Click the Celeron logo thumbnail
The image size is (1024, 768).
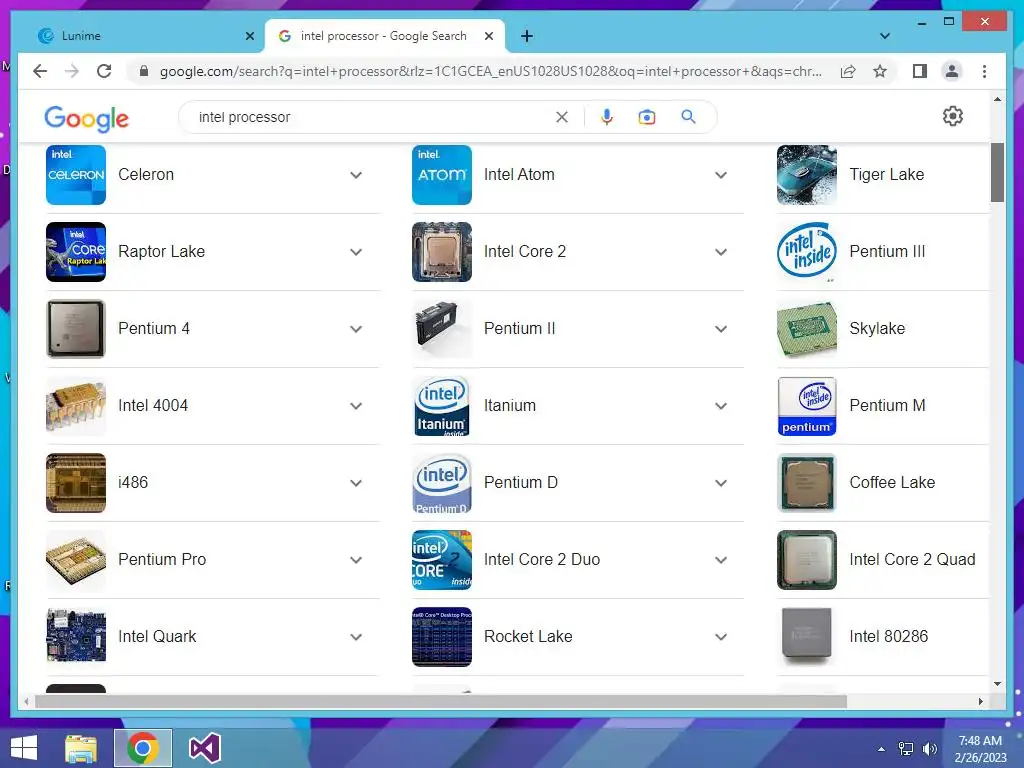click(x=76, y=175)
